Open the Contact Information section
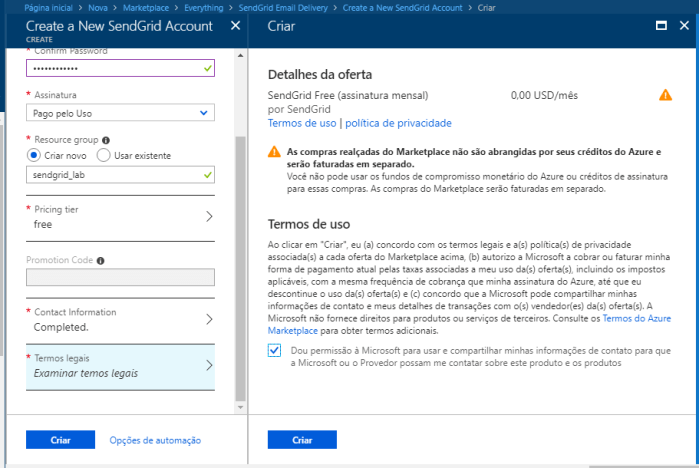This screenshot has height=468, width=699. pos(120,319)
